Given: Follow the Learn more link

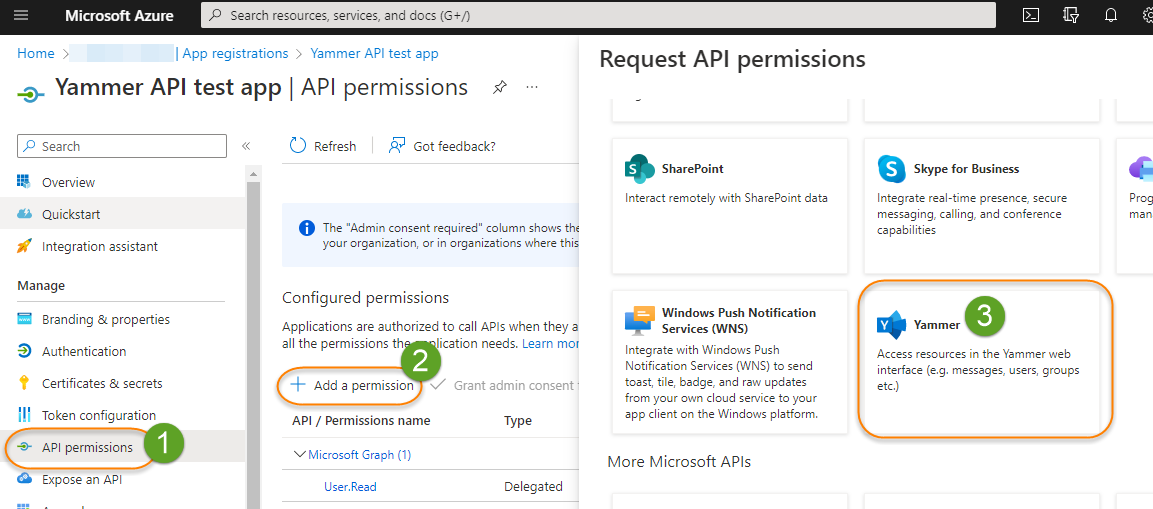Looking at the screenshot, I should [x=550, y=344].
